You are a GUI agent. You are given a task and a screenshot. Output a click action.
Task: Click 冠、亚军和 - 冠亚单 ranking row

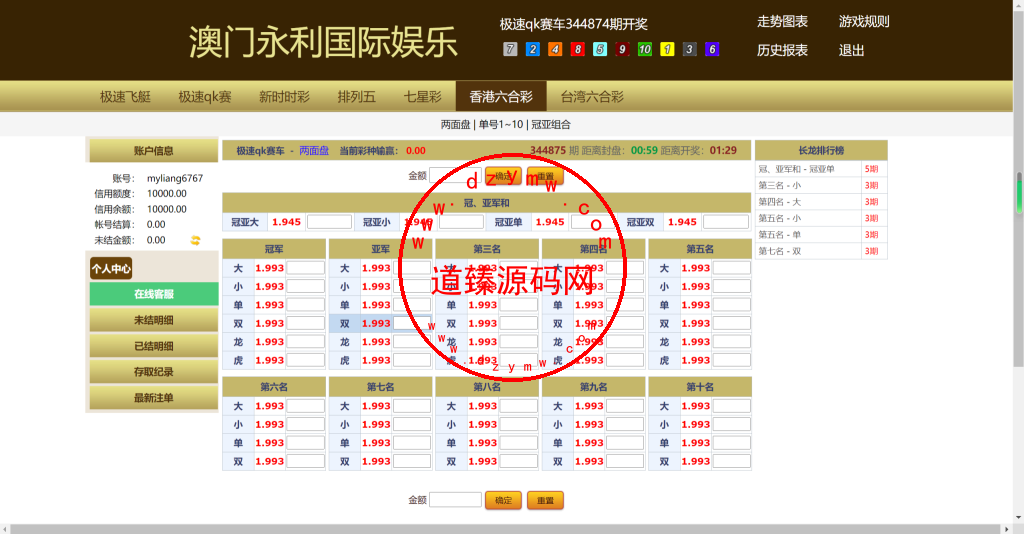tap(821, 169)
